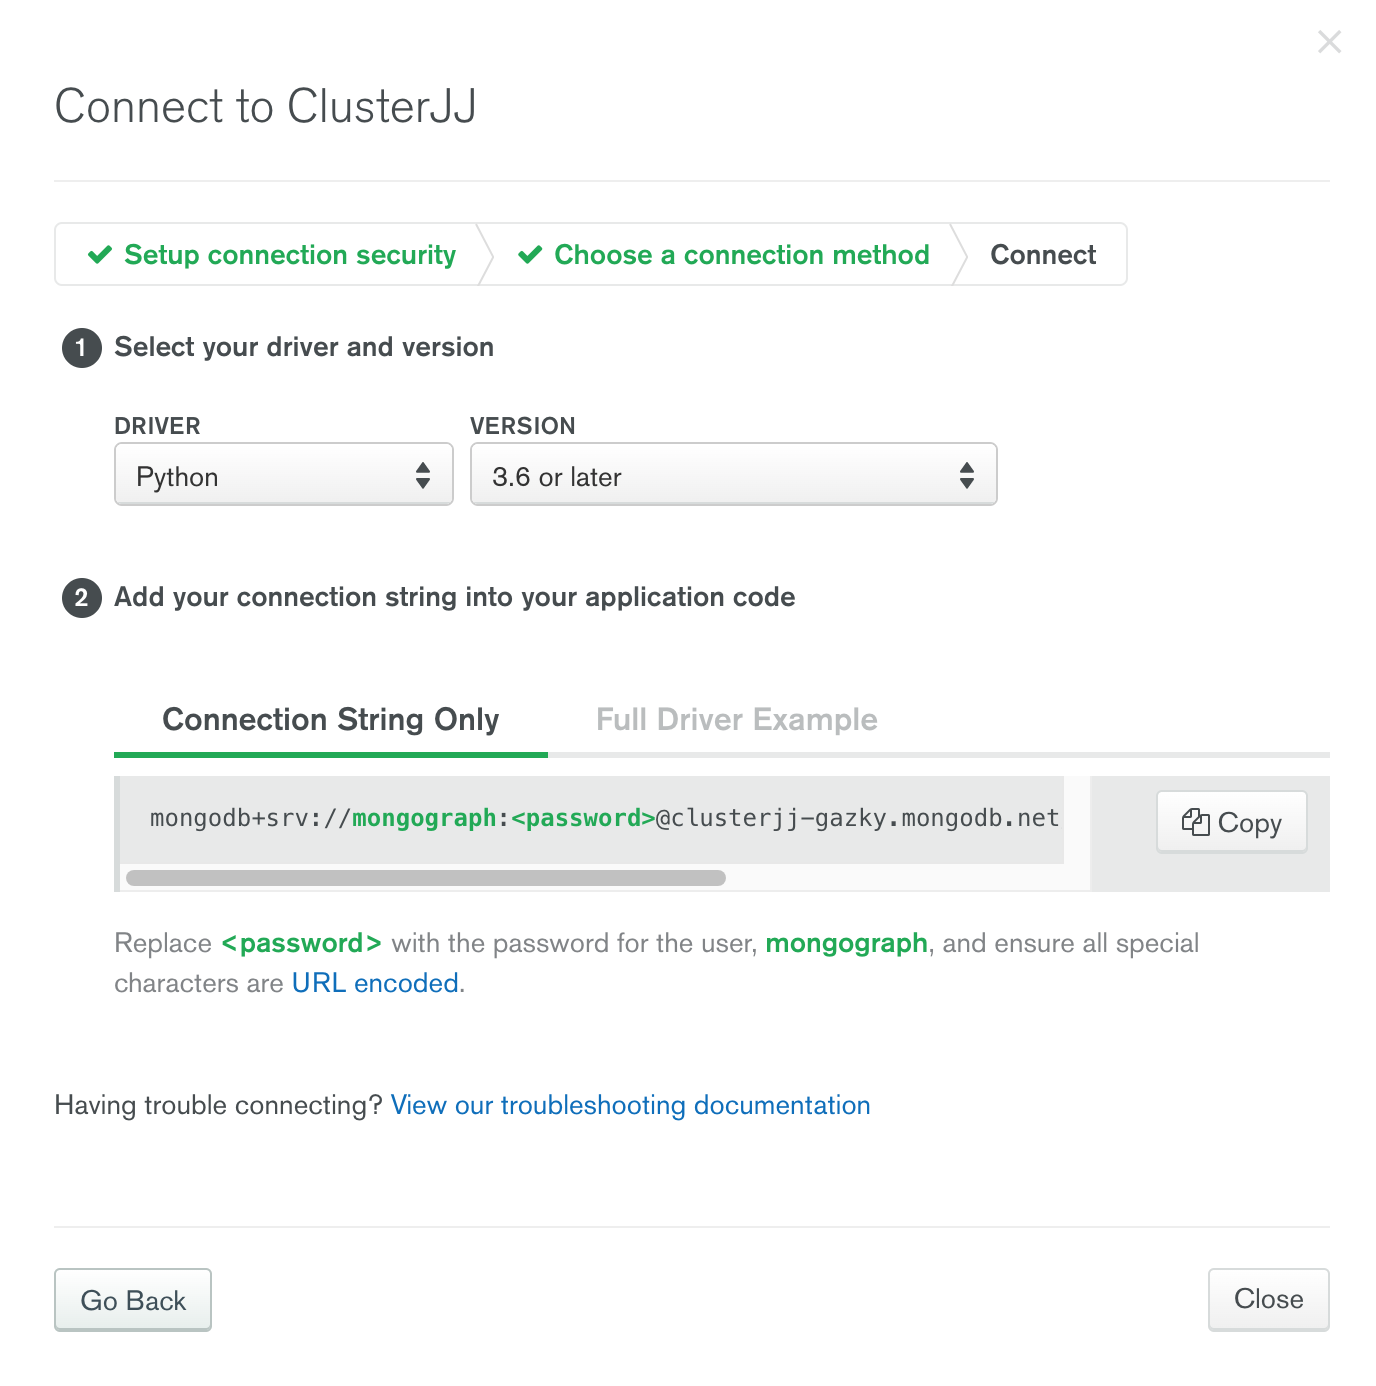
Task: Switch to Connection String Only tab
Action: point(330,720)
